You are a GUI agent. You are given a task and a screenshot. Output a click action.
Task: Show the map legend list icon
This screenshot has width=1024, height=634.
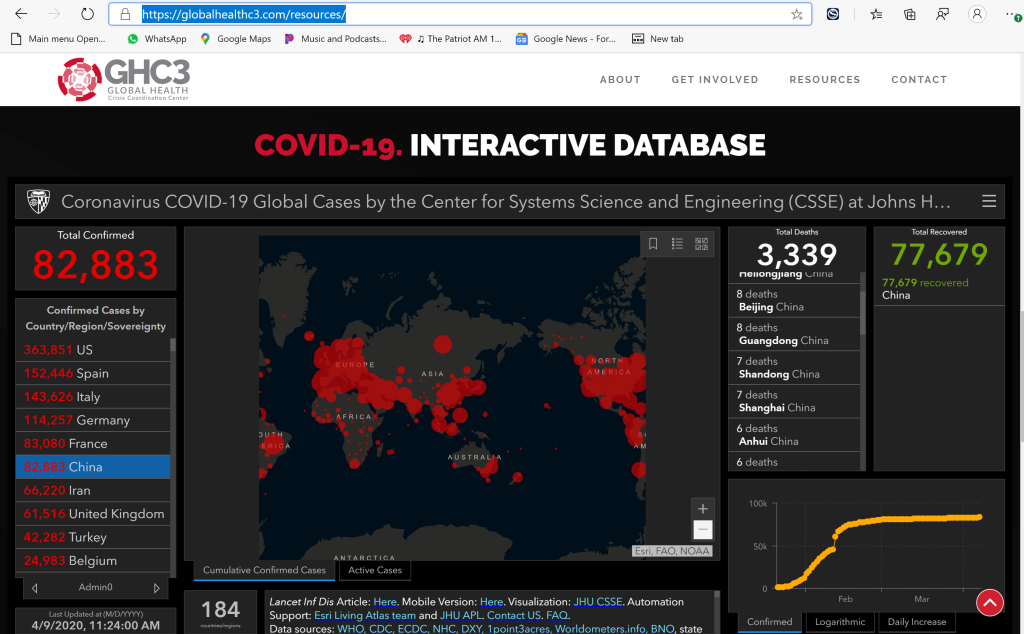(677, 243)
